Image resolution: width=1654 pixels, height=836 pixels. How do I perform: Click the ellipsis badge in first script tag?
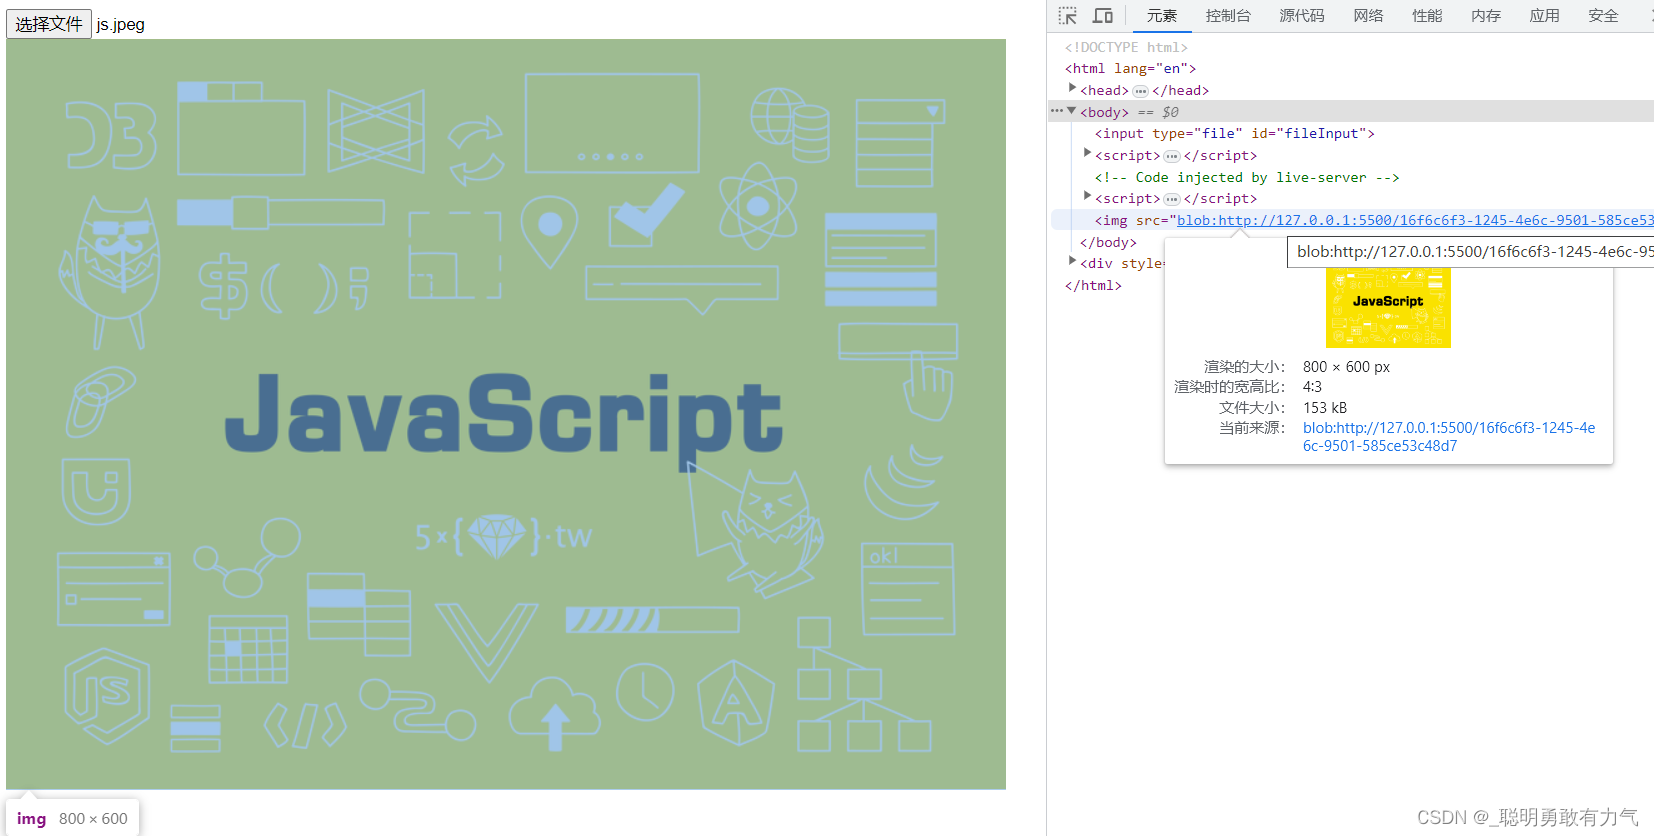1172,156
